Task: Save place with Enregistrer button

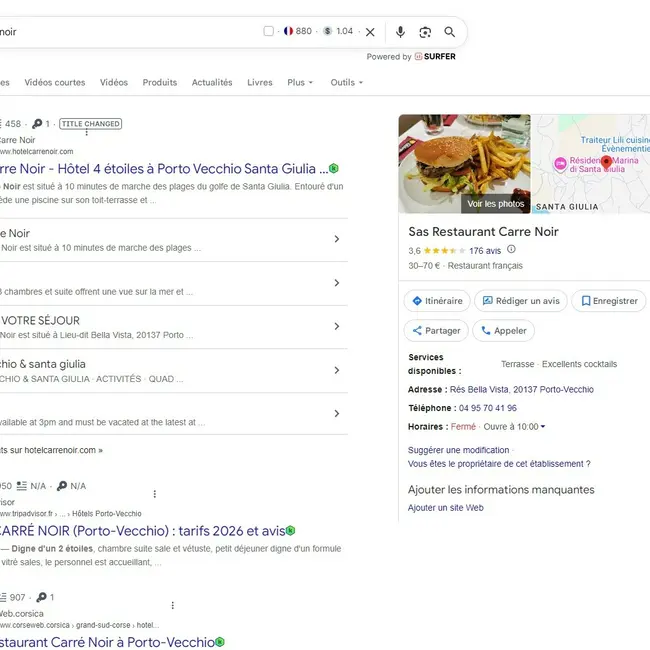Action: (x=609, y=301)
